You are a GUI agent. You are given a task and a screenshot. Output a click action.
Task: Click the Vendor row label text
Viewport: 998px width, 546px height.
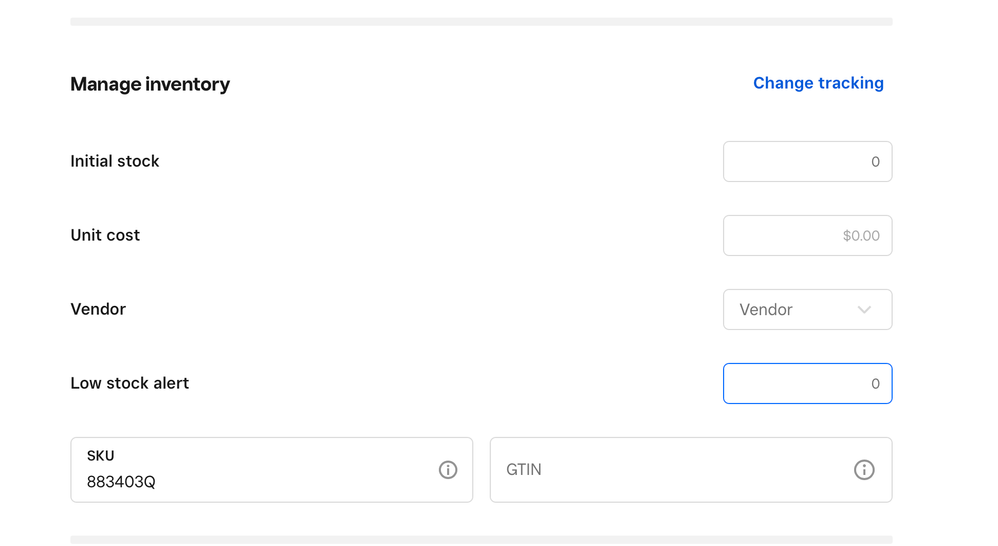tap(98, 309)
